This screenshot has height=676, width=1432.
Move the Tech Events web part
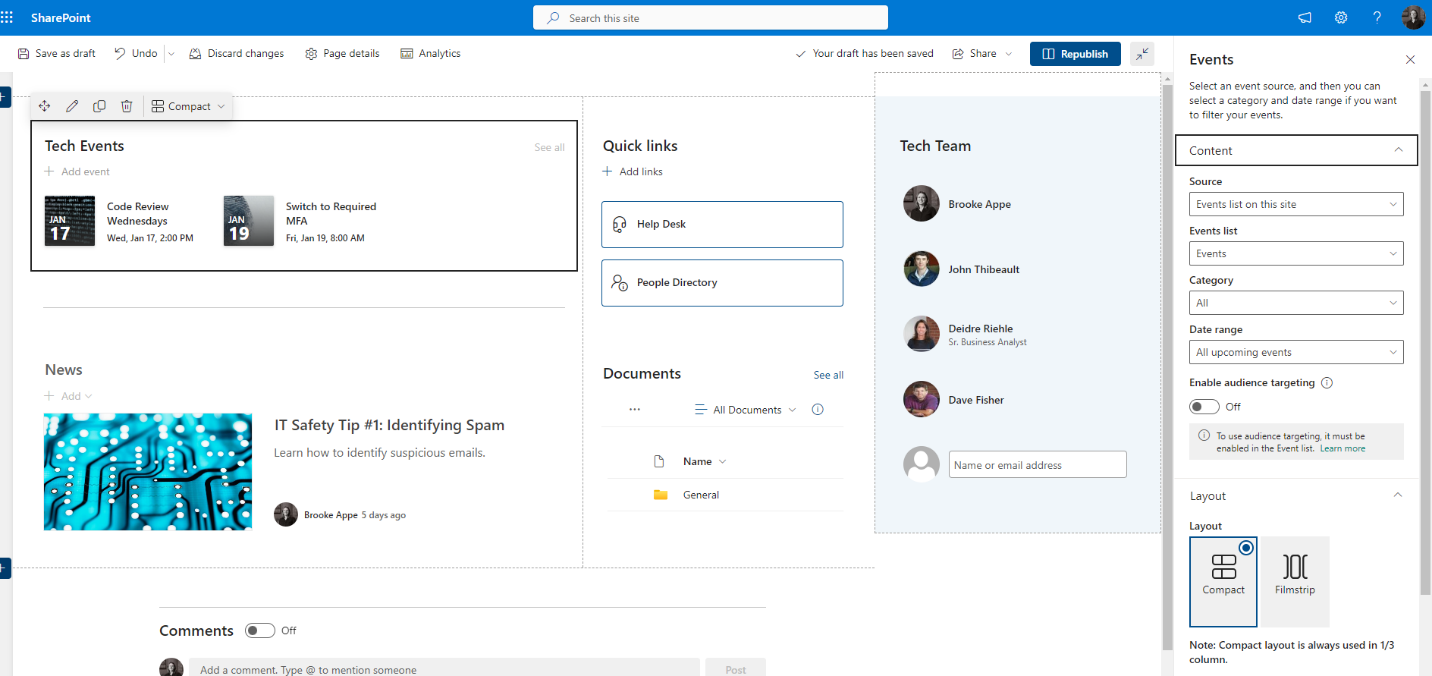click(x=44, y=105)
